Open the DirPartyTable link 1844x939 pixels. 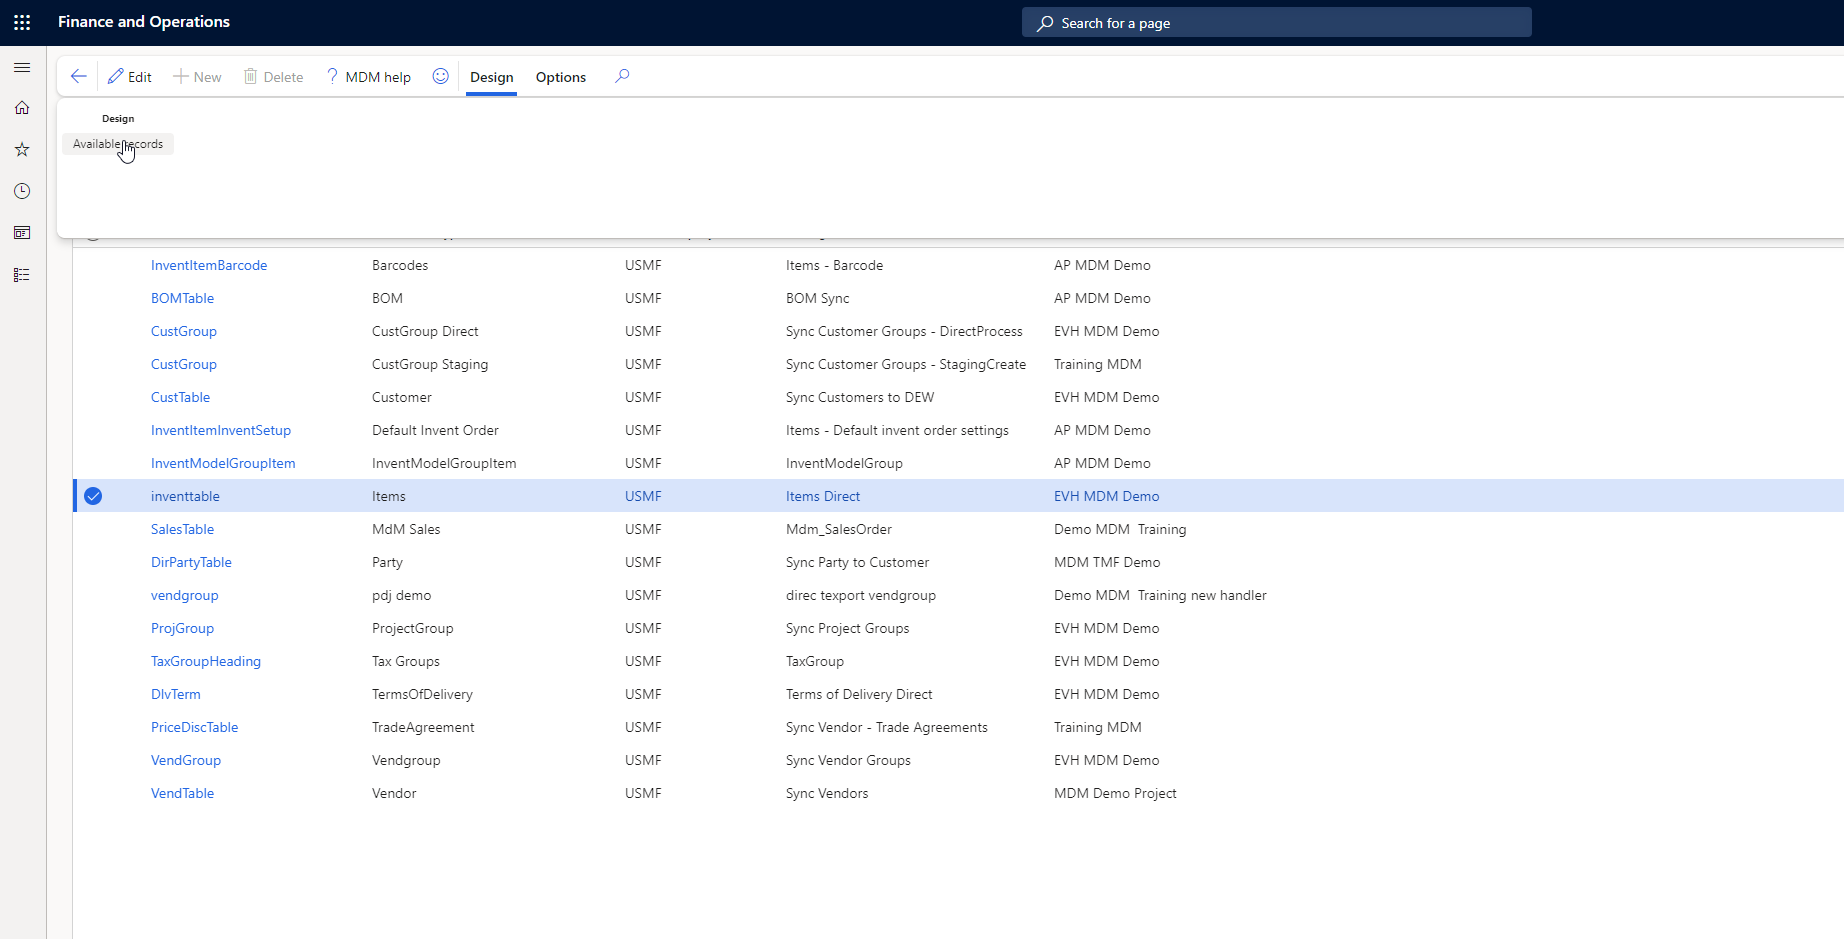point(191,562)
